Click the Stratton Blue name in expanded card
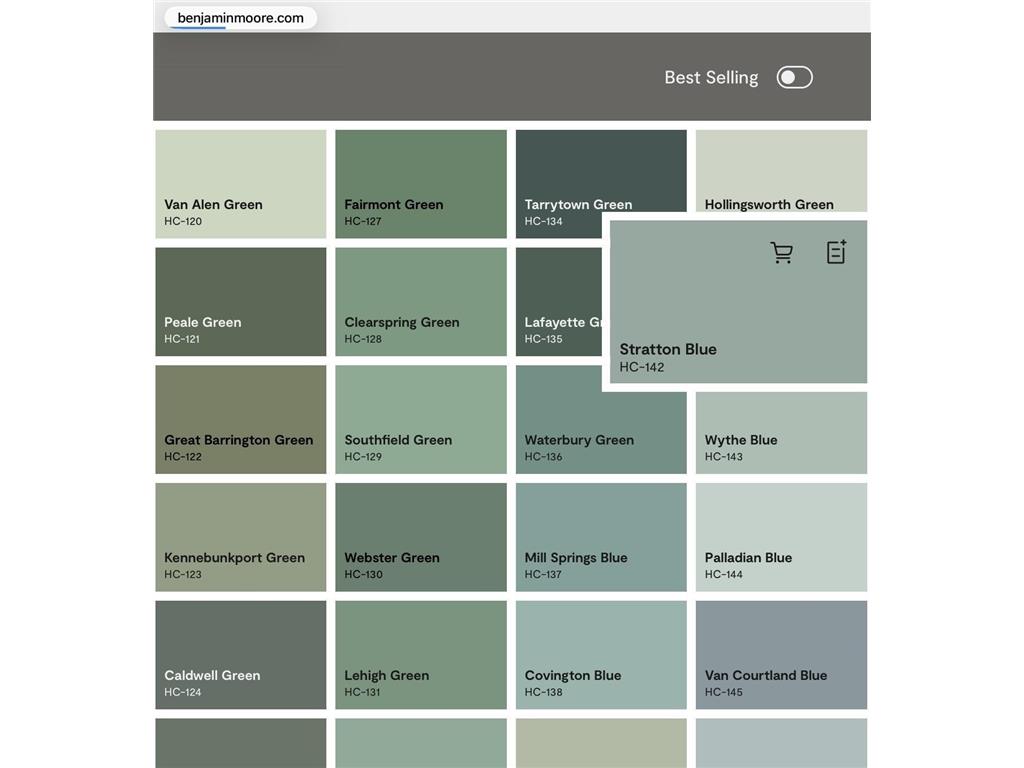Screen dimensions: 1024x768 tap(667, 349)
